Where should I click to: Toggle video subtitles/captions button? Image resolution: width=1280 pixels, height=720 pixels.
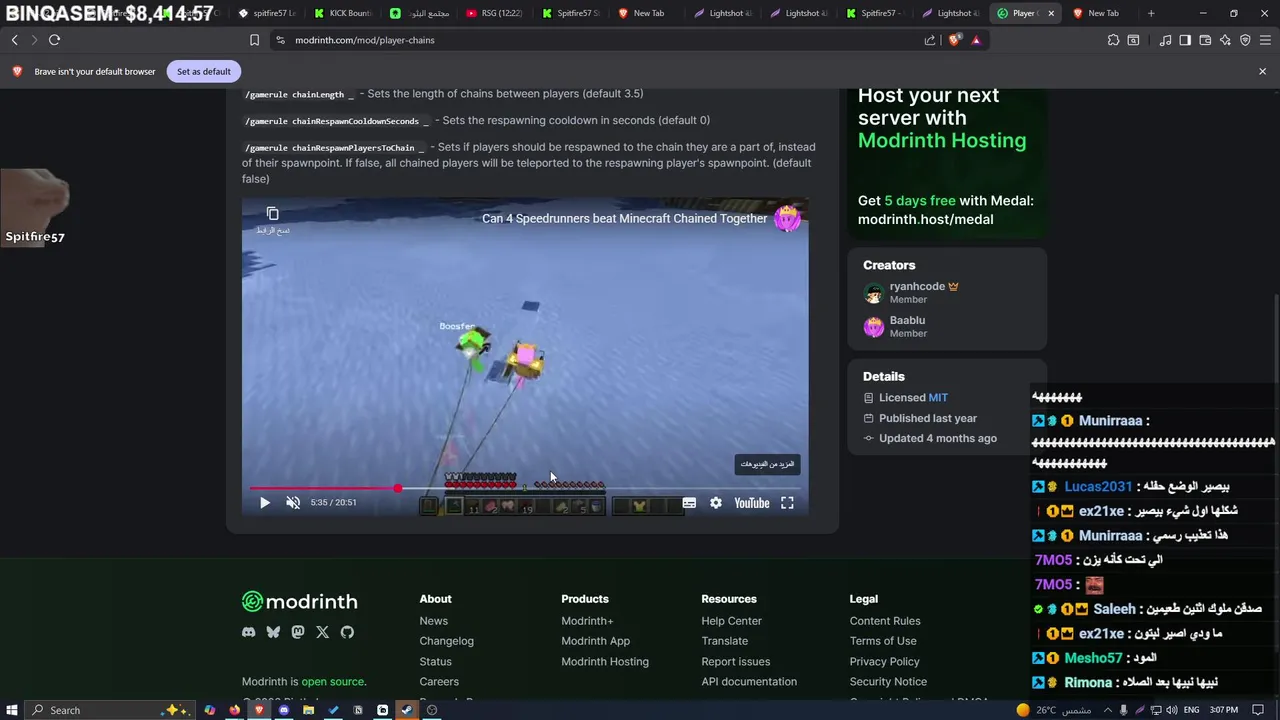[x=689, y=503]
